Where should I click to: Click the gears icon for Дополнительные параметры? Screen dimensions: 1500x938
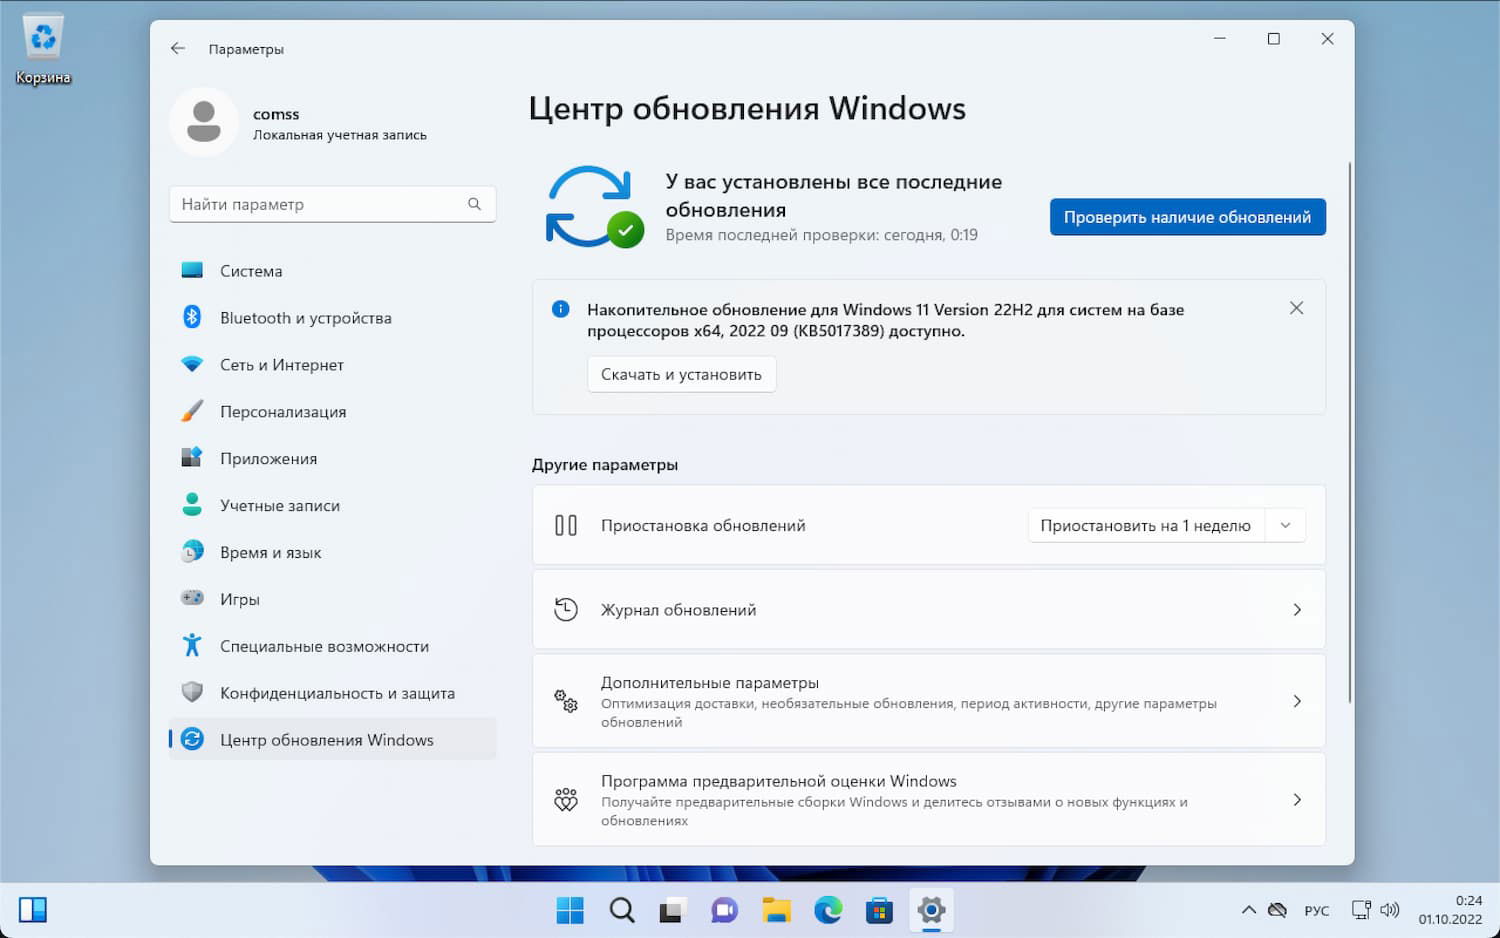click(566, 701)
